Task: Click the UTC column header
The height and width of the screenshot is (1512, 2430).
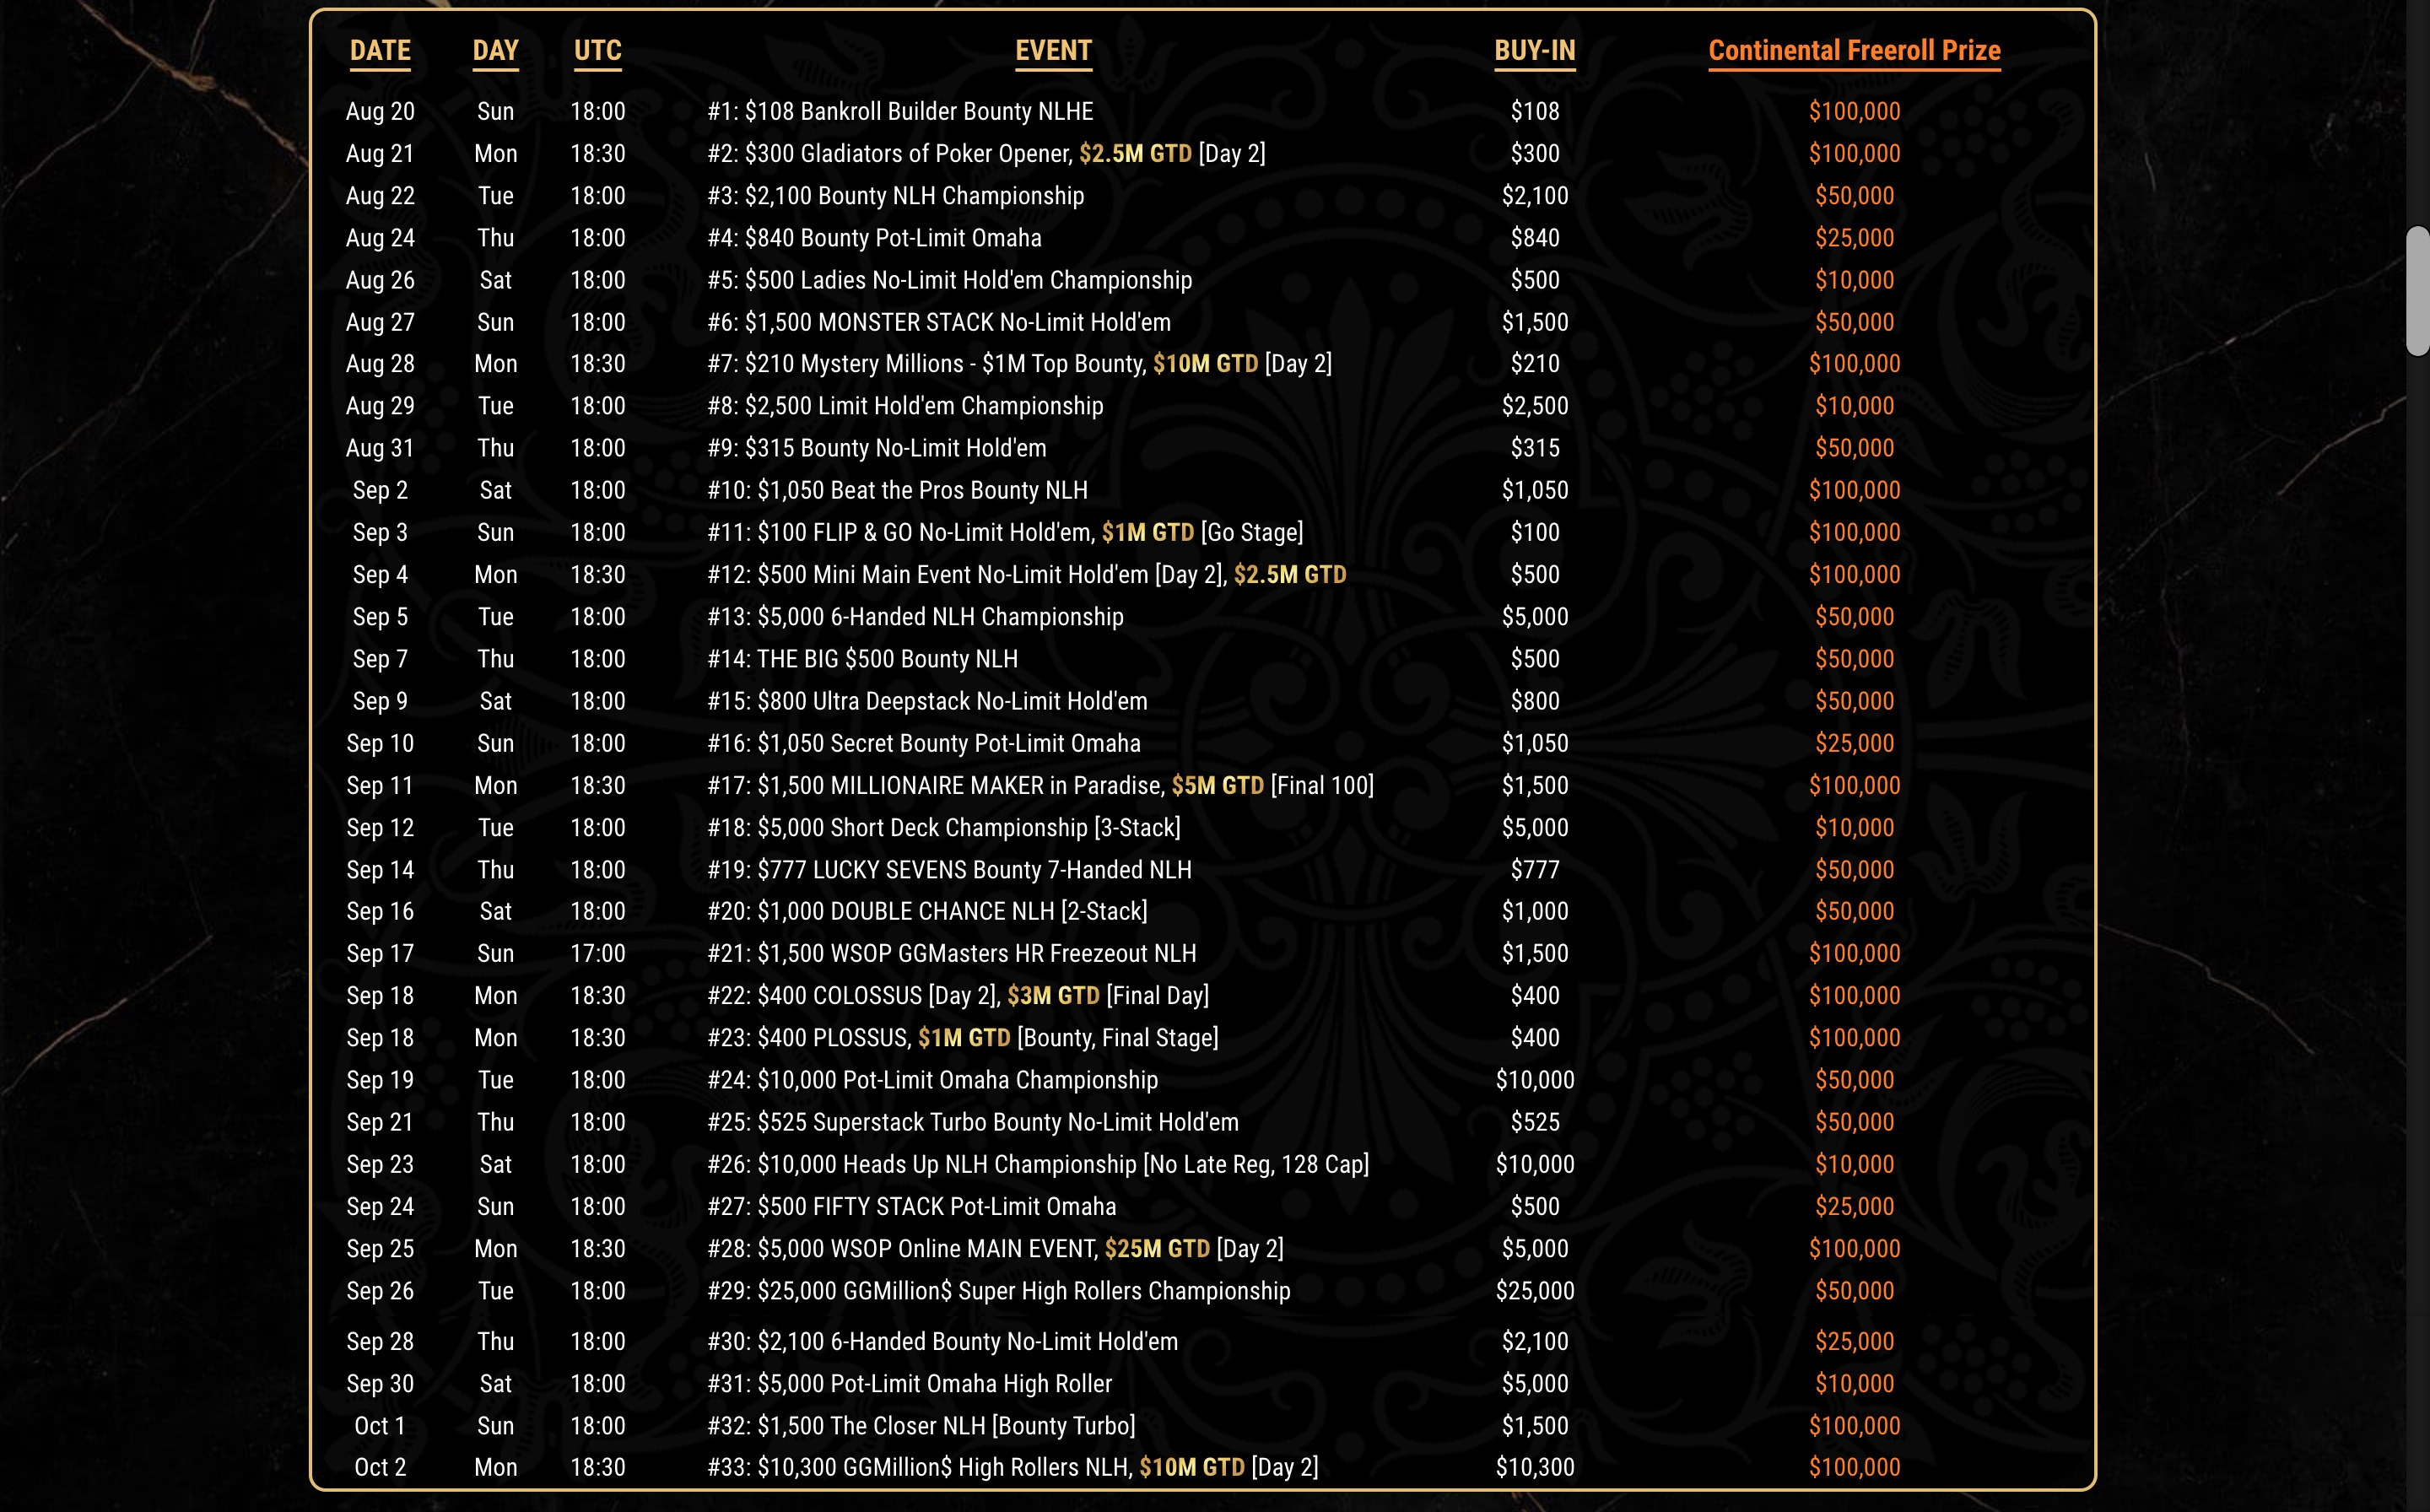Action: click(597, 50)
